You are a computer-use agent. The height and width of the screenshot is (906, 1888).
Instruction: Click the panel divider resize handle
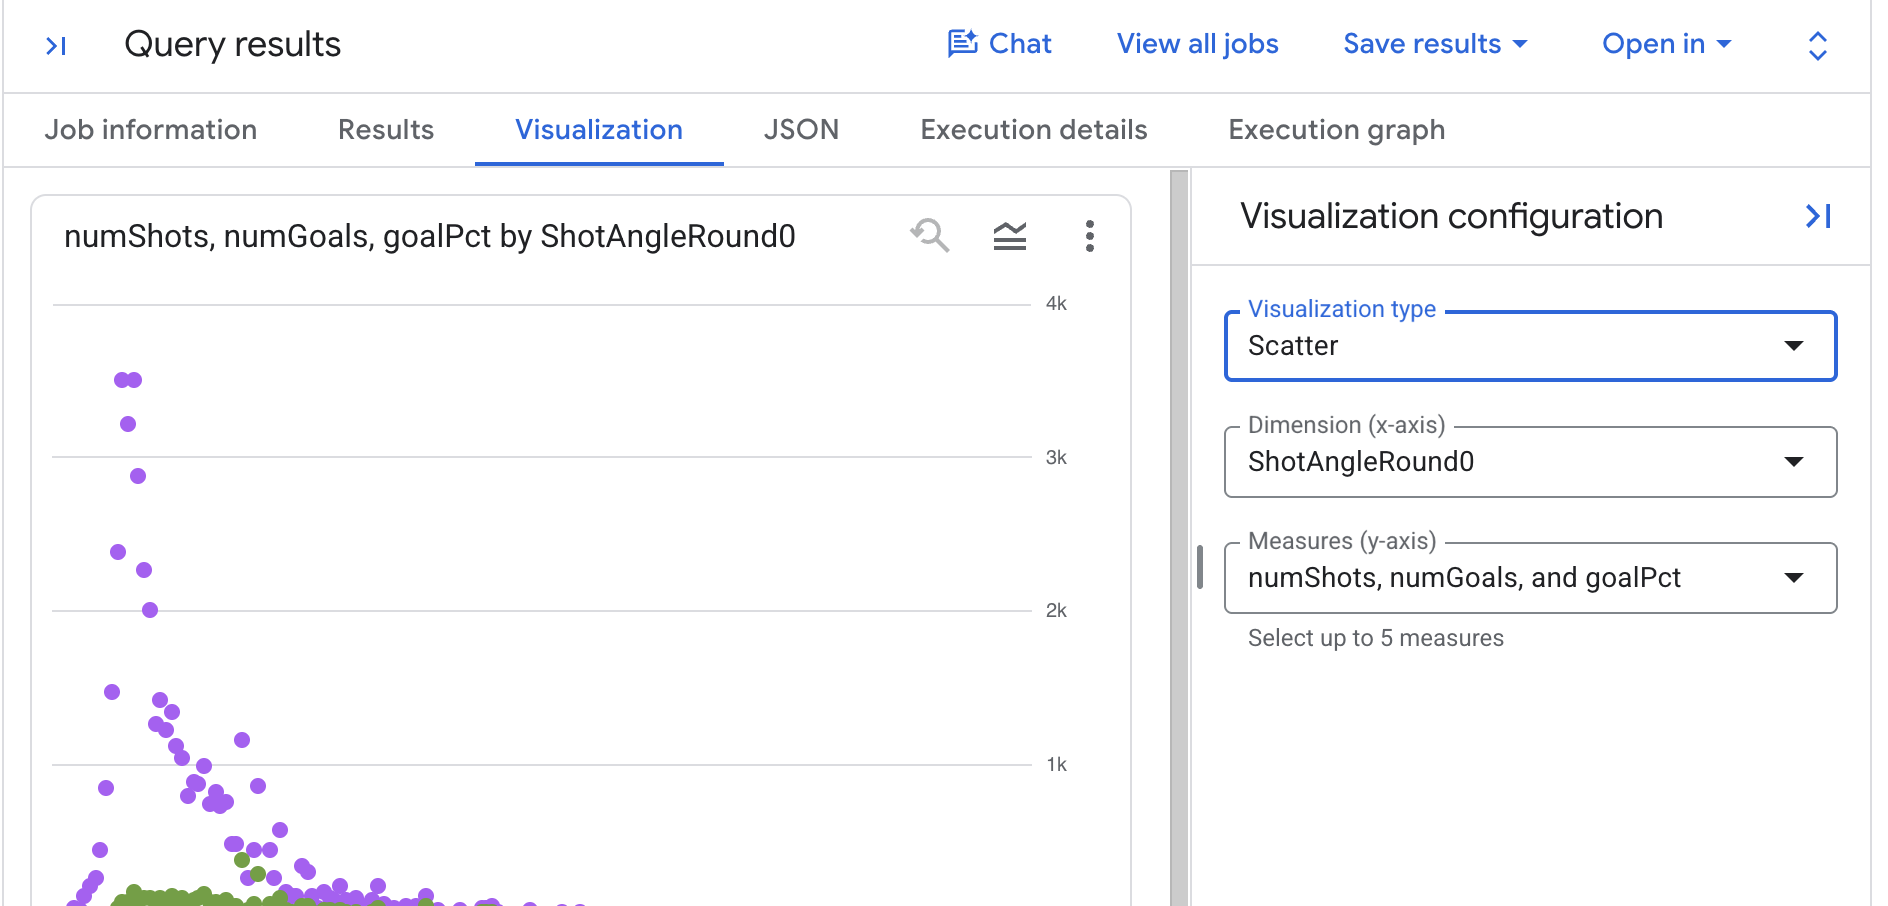(1199, 567)
